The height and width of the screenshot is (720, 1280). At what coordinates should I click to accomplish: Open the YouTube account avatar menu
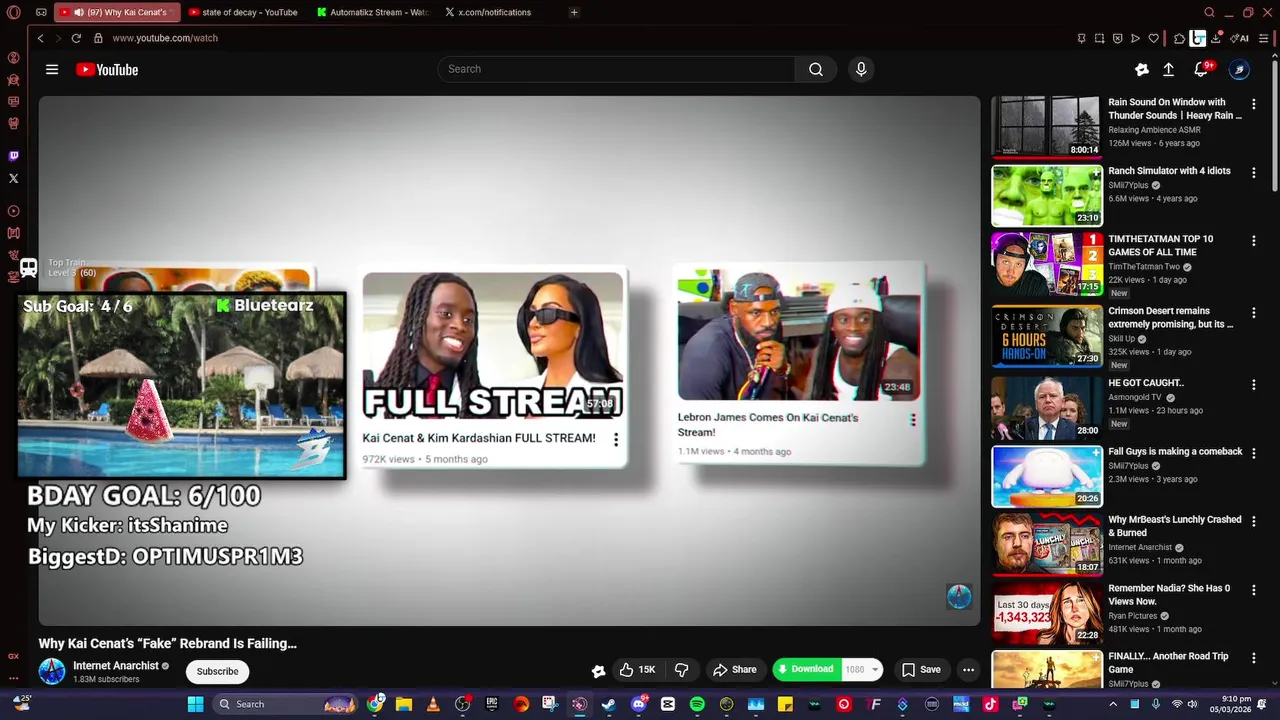[x=1239, y=69]
